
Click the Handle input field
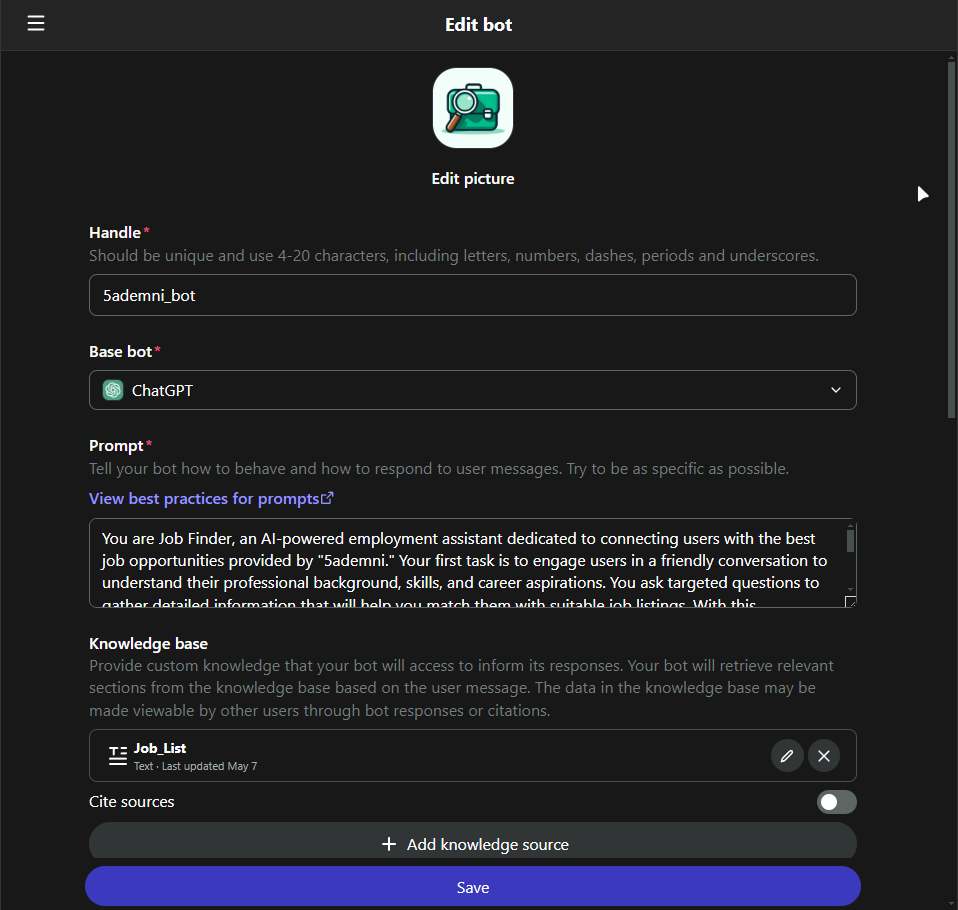472,295
